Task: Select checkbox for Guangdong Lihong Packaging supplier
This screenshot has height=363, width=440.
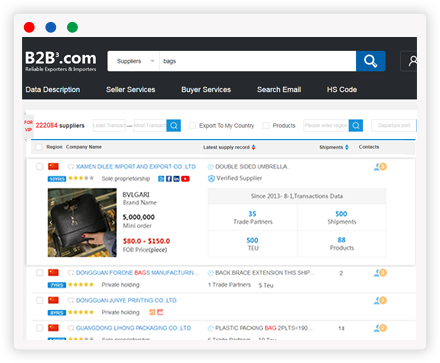Action: coord(40,328)
